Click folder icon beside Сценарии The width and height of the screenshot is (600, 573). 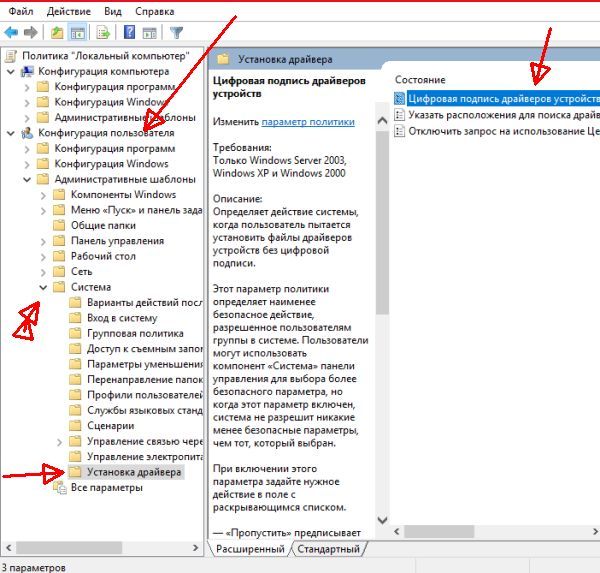[x=75, y=426]
